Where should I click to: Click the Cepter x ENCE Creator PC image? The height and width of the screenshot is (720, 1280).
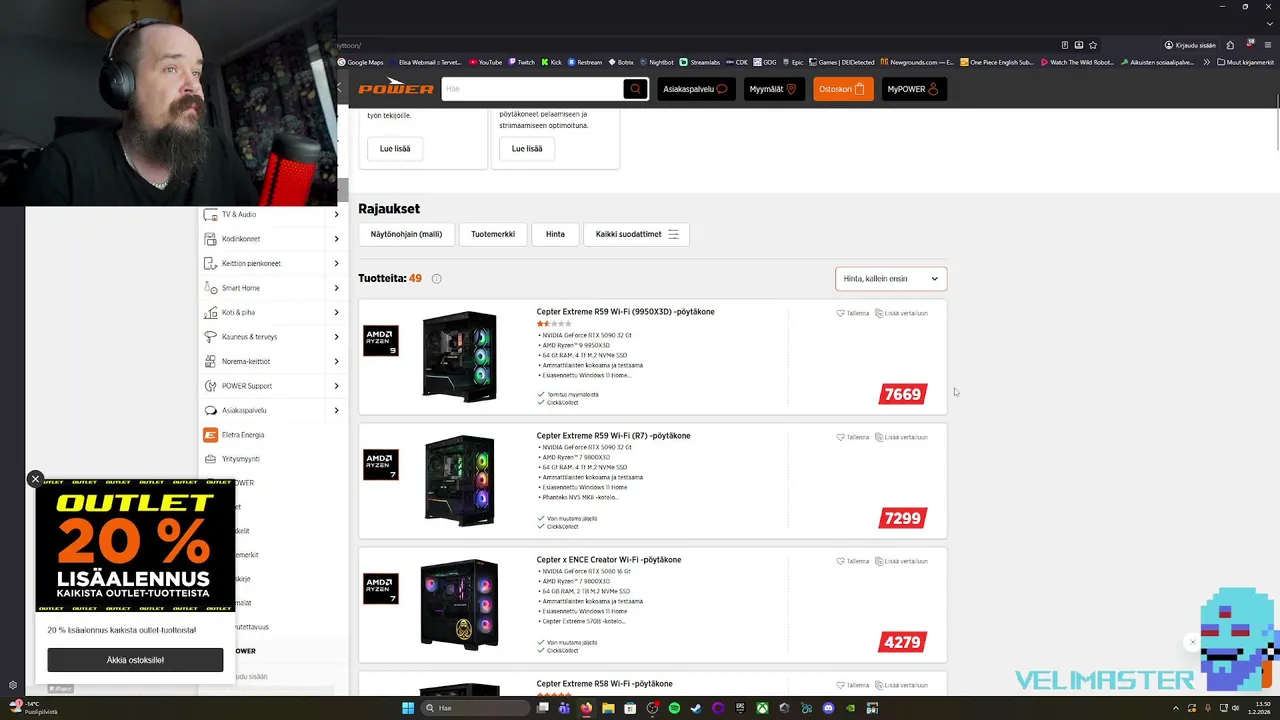coord(459,604)
